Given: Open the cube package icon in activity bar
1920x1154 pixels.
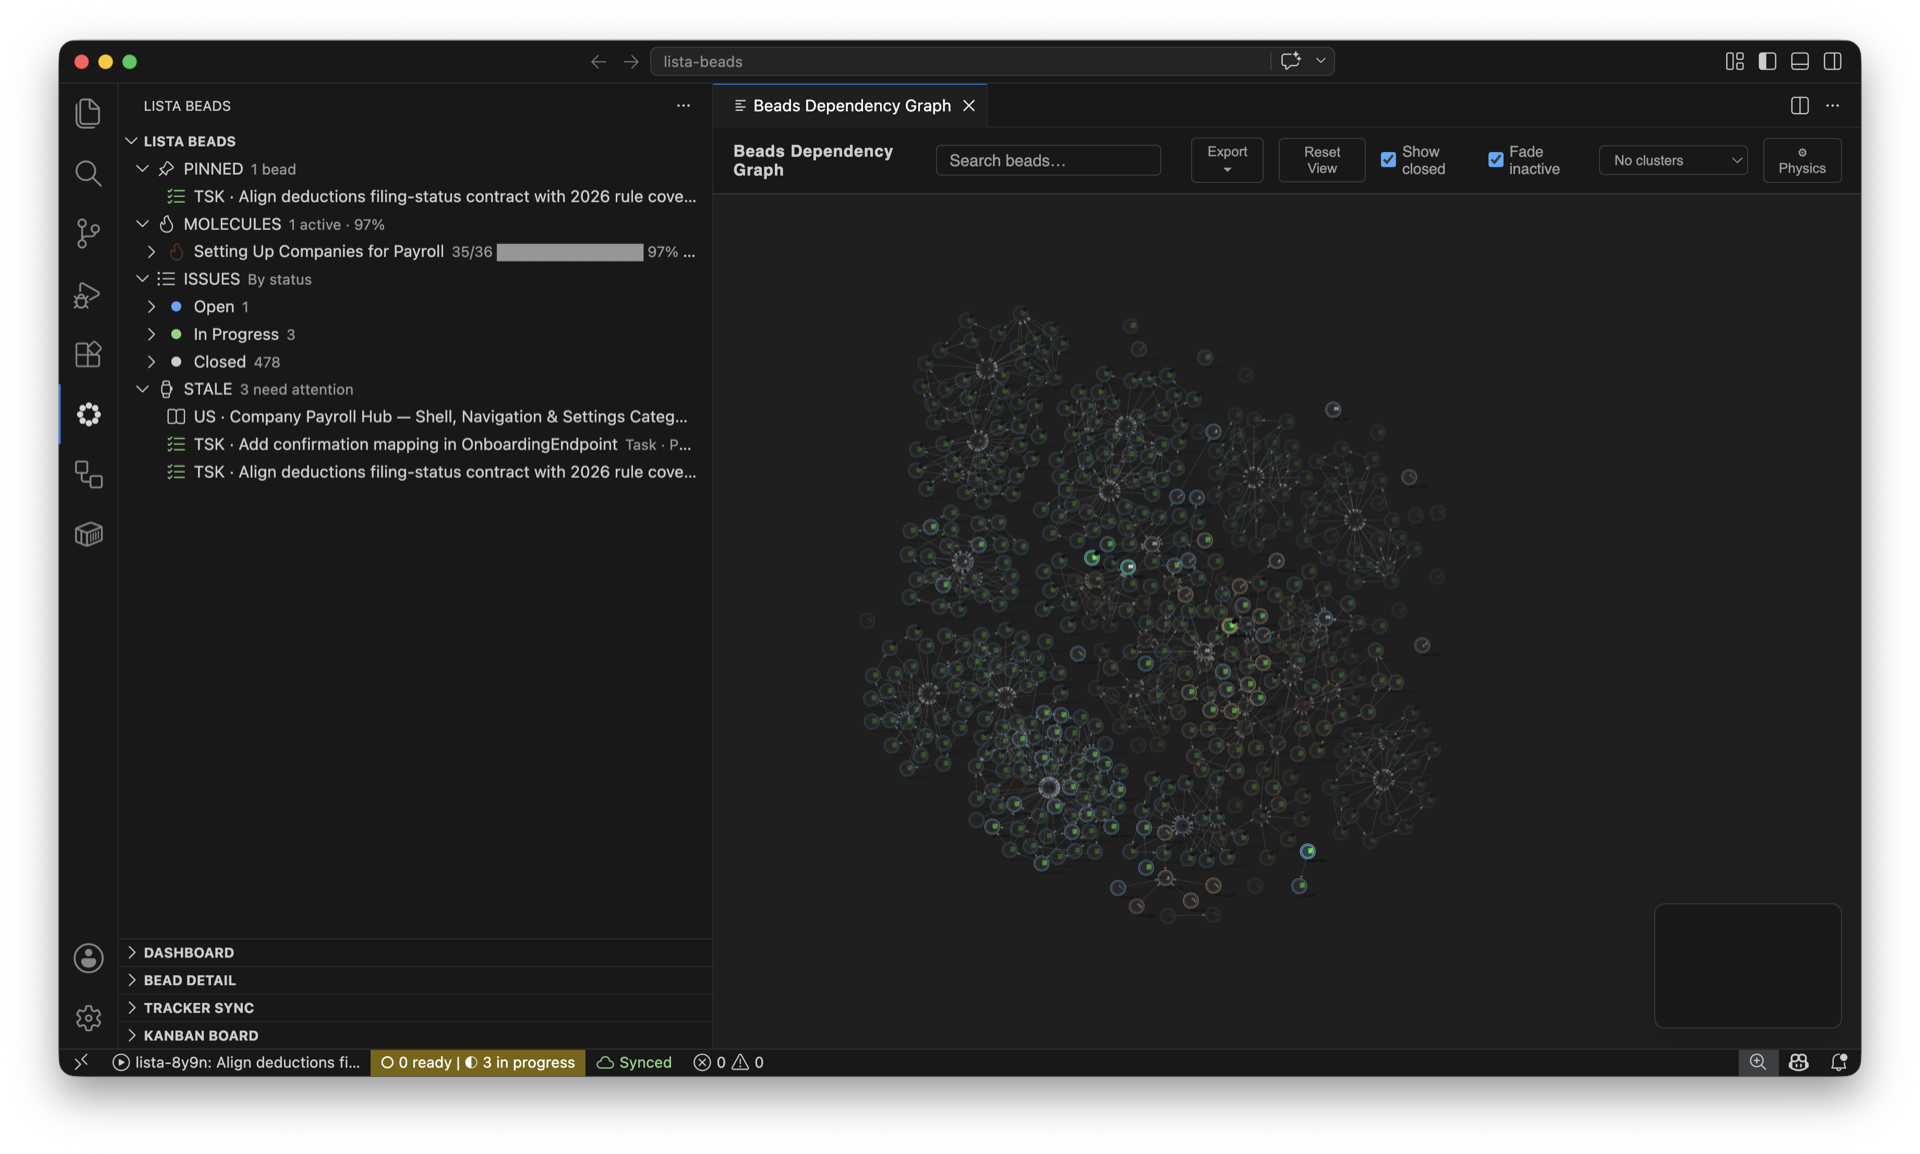Looking at the screenshot, I should (x=88, y=534).
